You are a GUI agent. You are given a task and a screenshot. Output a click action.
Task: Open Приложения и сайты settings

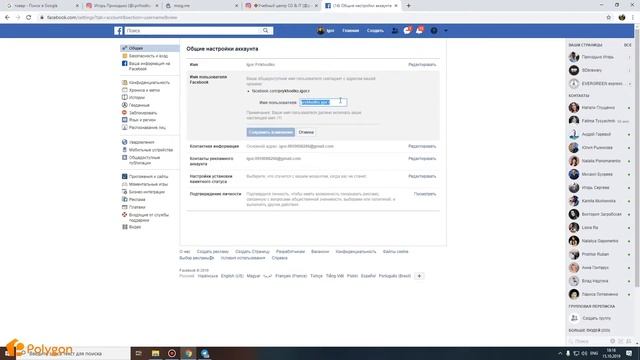click(x=150, y=176)
